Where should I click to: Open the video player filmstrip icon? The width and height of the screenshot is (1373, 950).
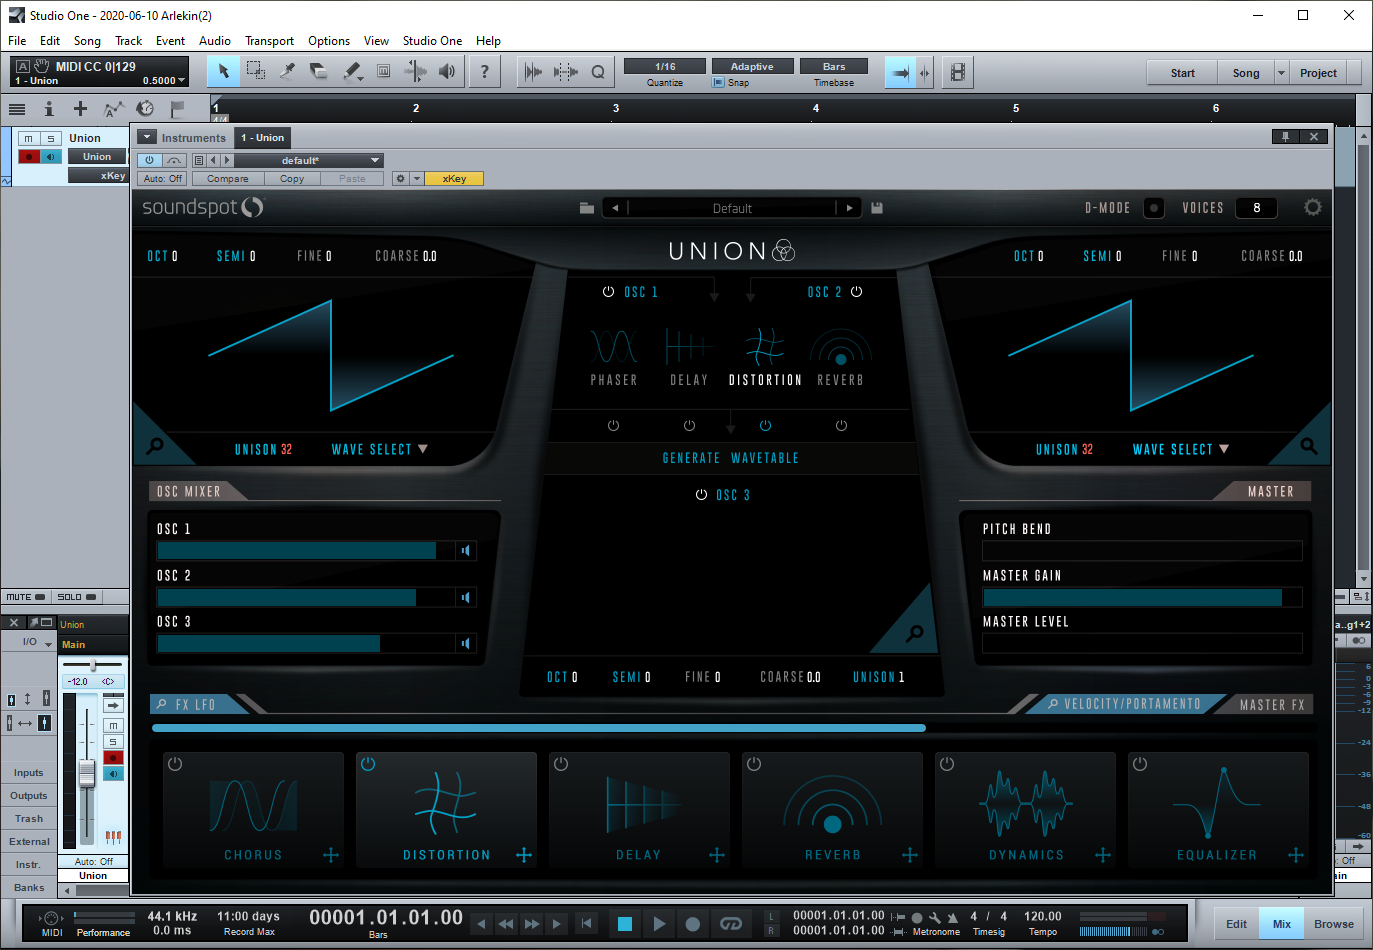click(x=958, y=72)
